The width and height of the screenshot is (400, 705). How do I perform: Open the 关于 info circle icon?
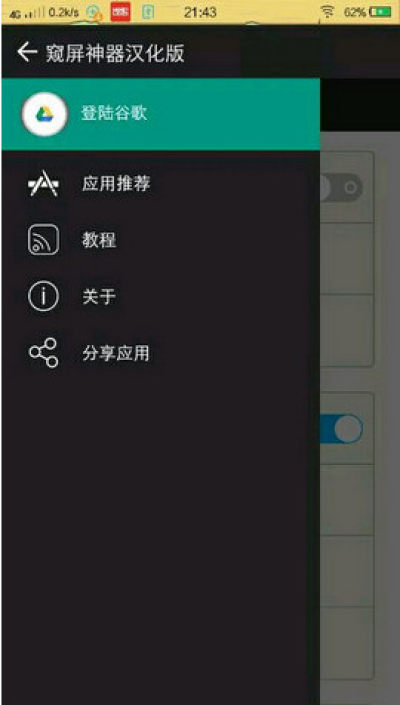point(43,297)
